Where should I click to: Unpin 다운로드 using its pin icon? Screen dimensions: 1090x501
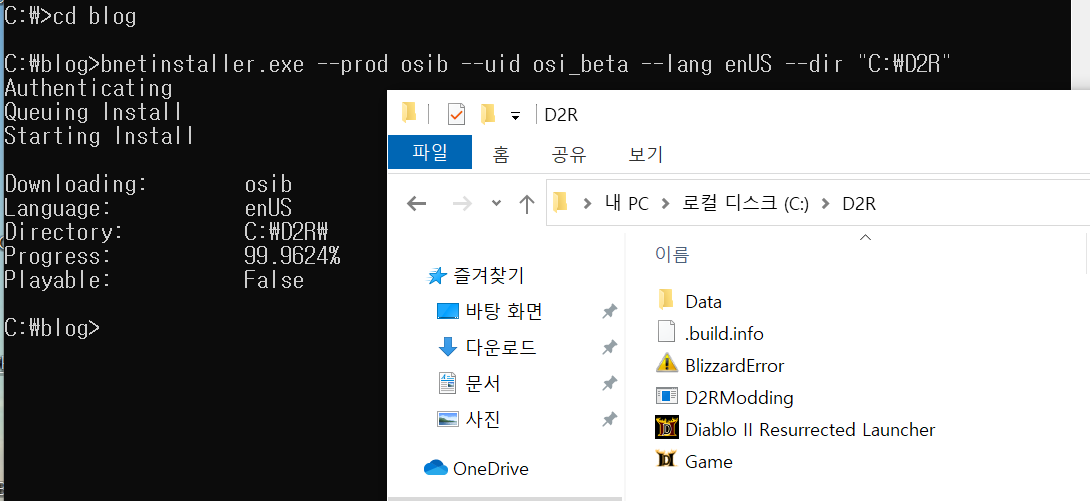click(610, 347)
